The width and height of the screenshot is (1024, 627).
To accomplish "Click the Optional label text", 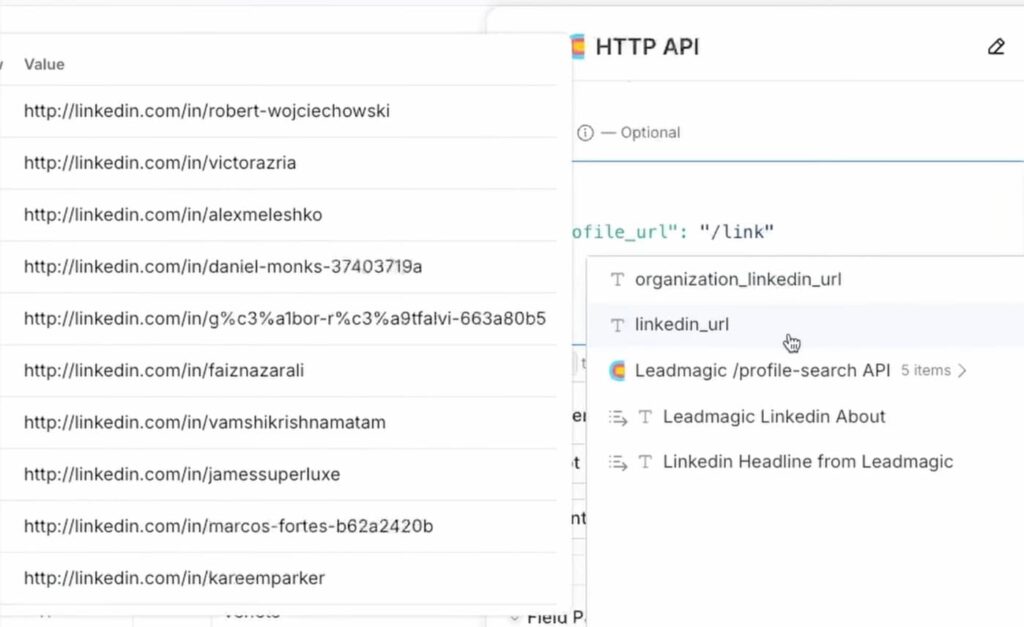I will pos(650,133).
